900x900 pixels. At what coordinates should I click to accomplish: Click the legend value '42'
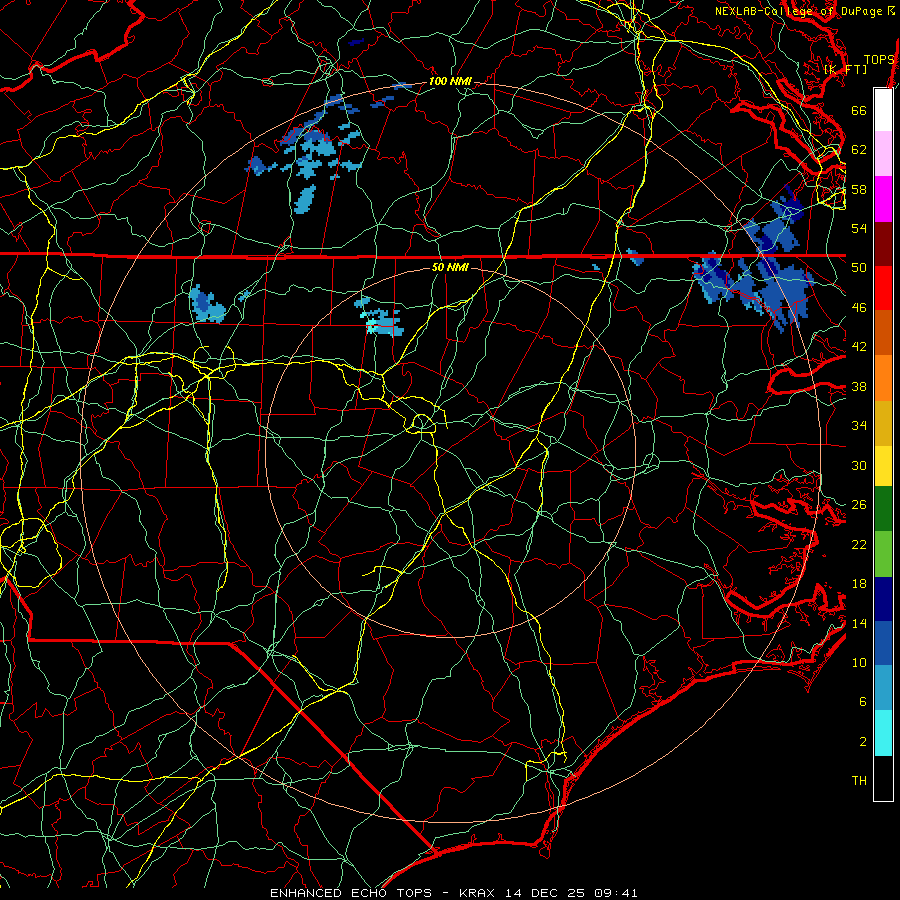(x=859, y=347)
